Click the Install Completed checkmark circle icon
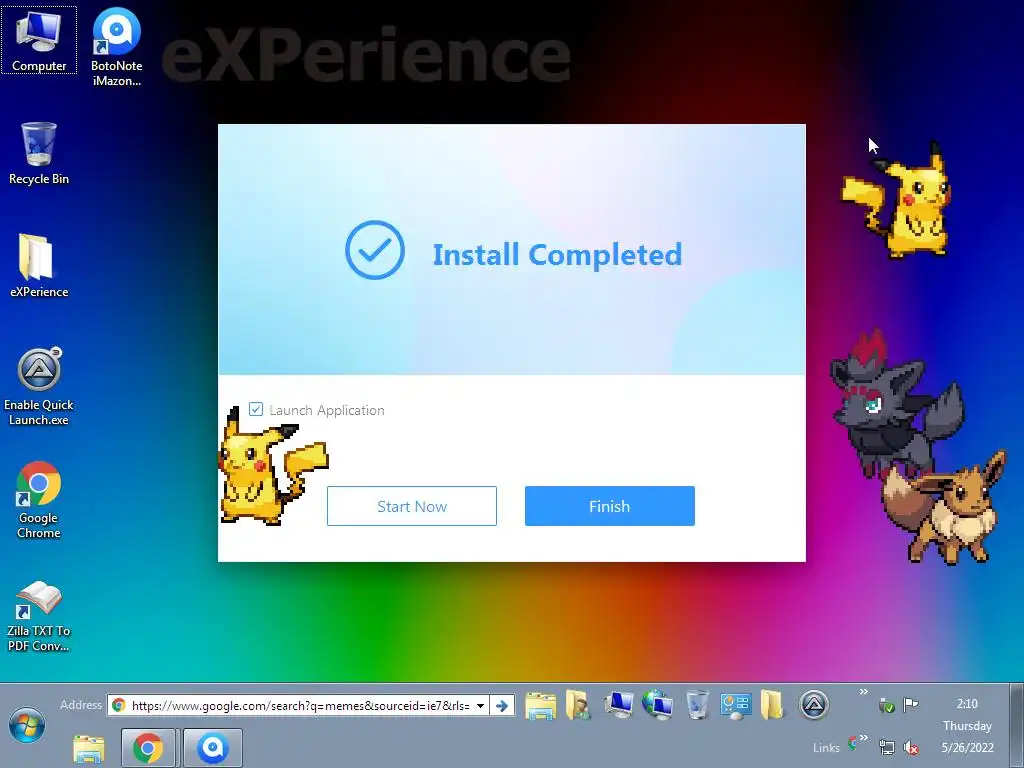 tap(375, 251)
